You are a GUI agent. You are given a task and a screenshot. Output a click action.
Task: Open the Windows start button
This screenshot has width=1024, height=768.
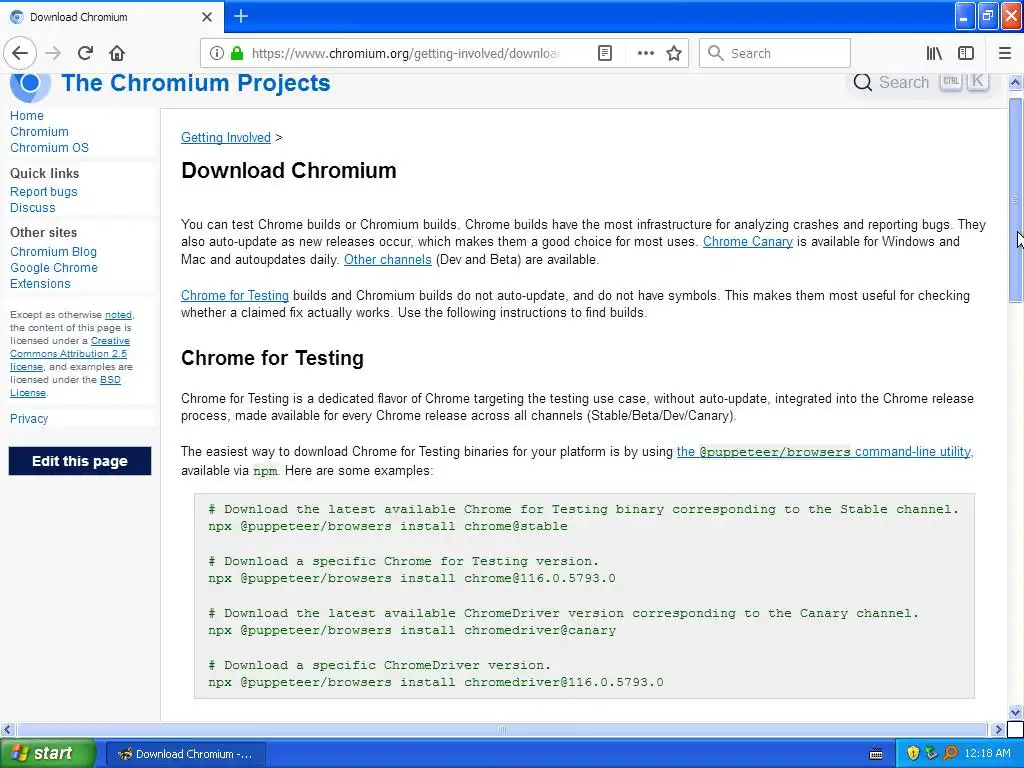(x=47, y=754)
